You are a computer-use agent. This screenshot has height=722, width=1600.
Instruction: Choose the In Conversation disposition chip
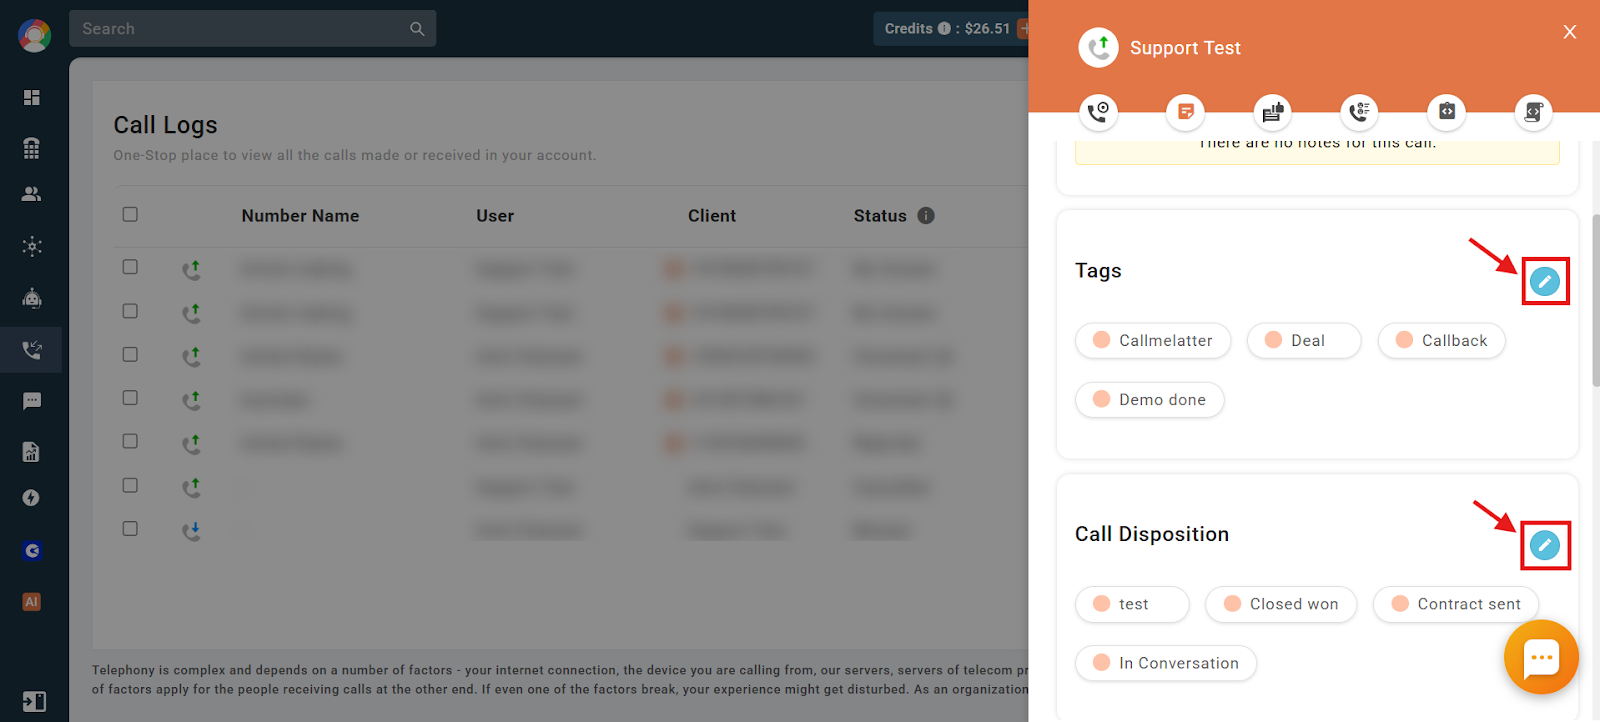pyautogui.click(x=1166, y=663)
